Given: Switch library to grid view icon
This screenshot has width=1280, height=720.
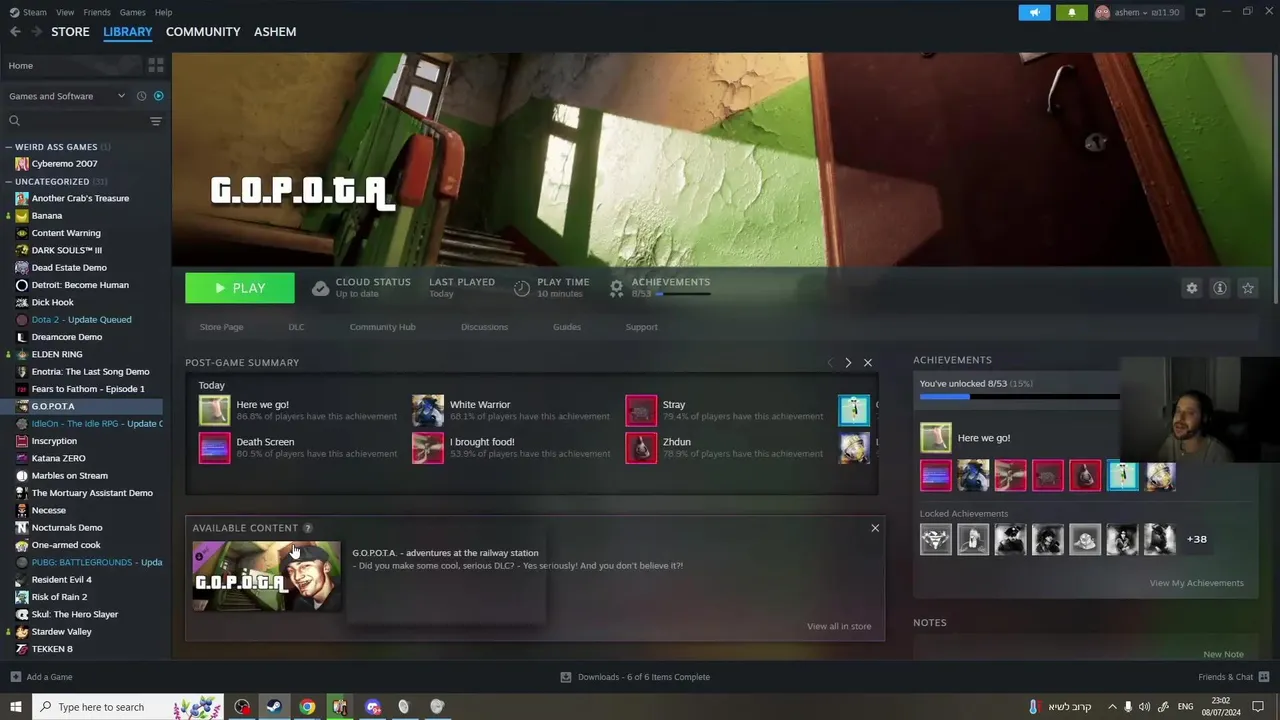Looking at the screenshot, I should tap(156, 65).
